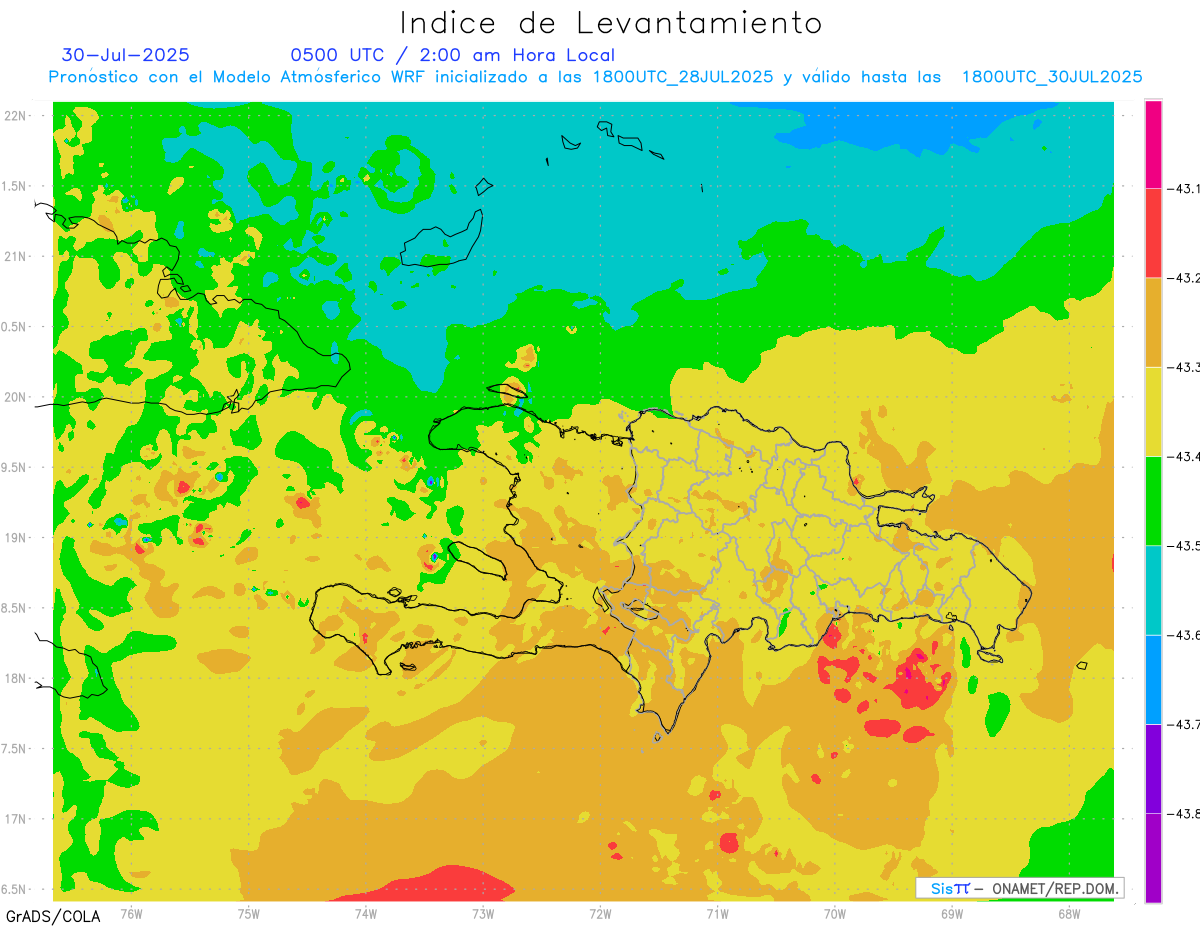This screenshot has width=1200, height=927.
Task: Select the red color scale segment
Action: (x=1153, y=232)
